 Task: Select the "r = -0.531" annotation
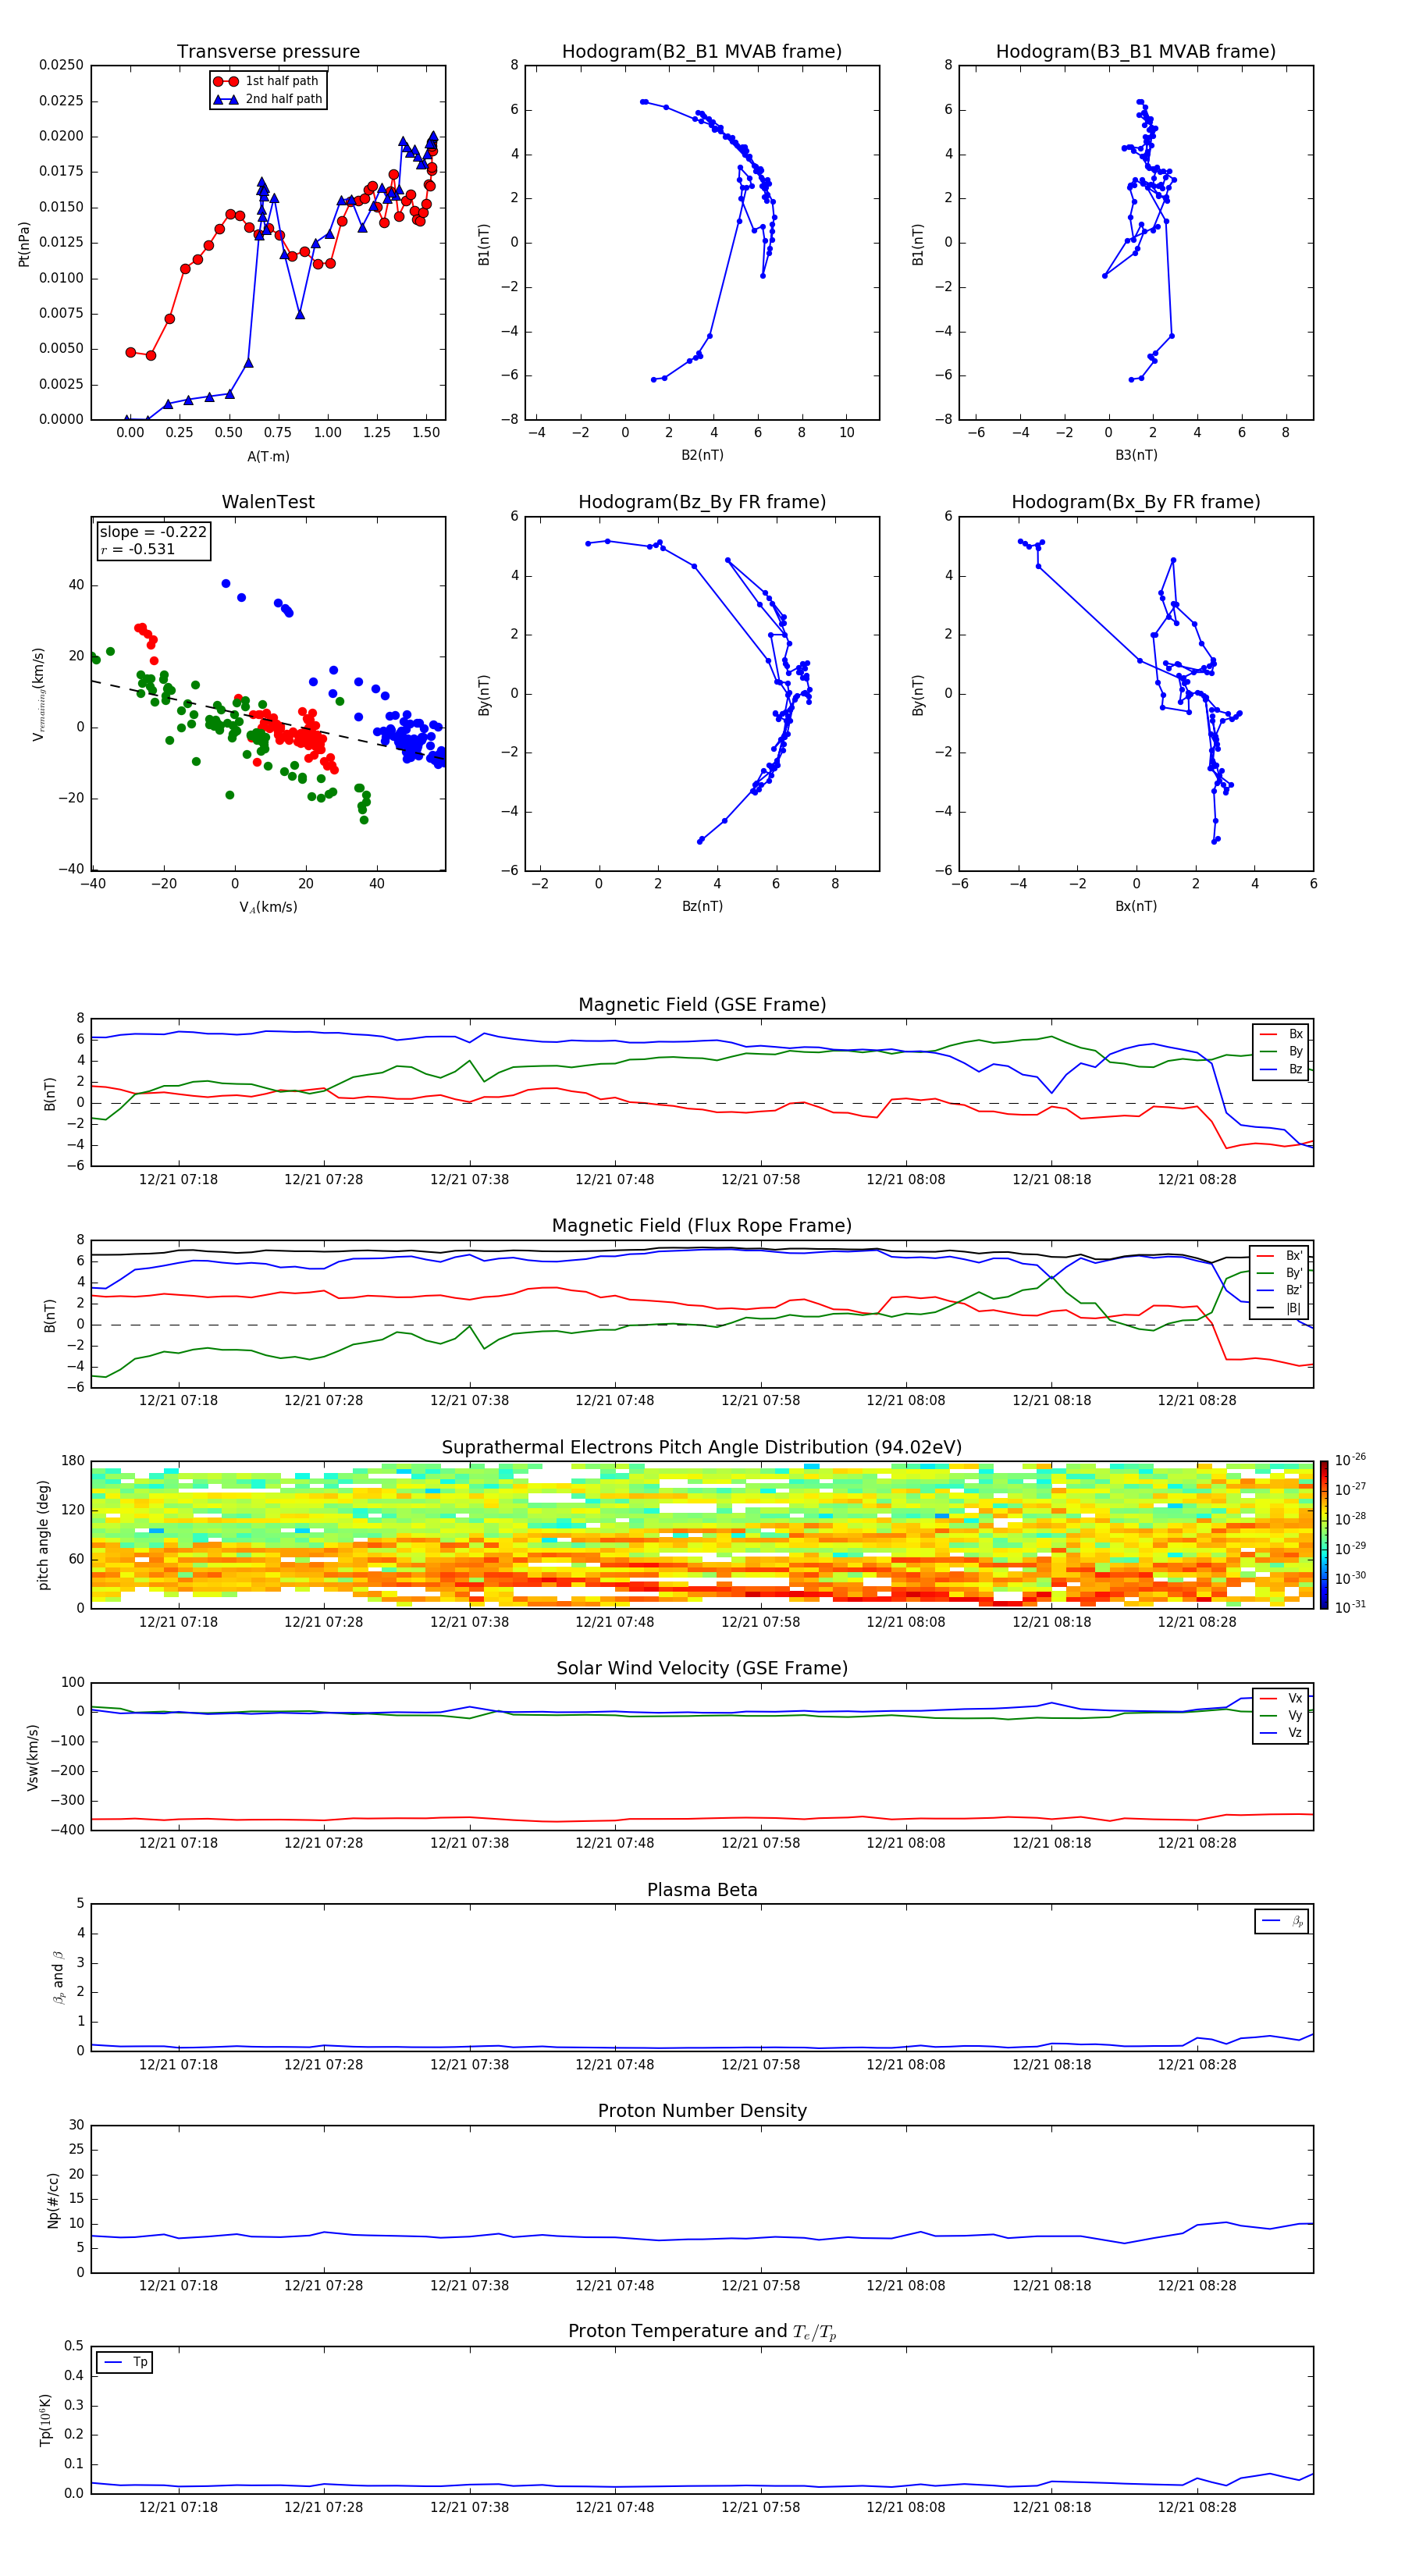click(x=138, y=549)
